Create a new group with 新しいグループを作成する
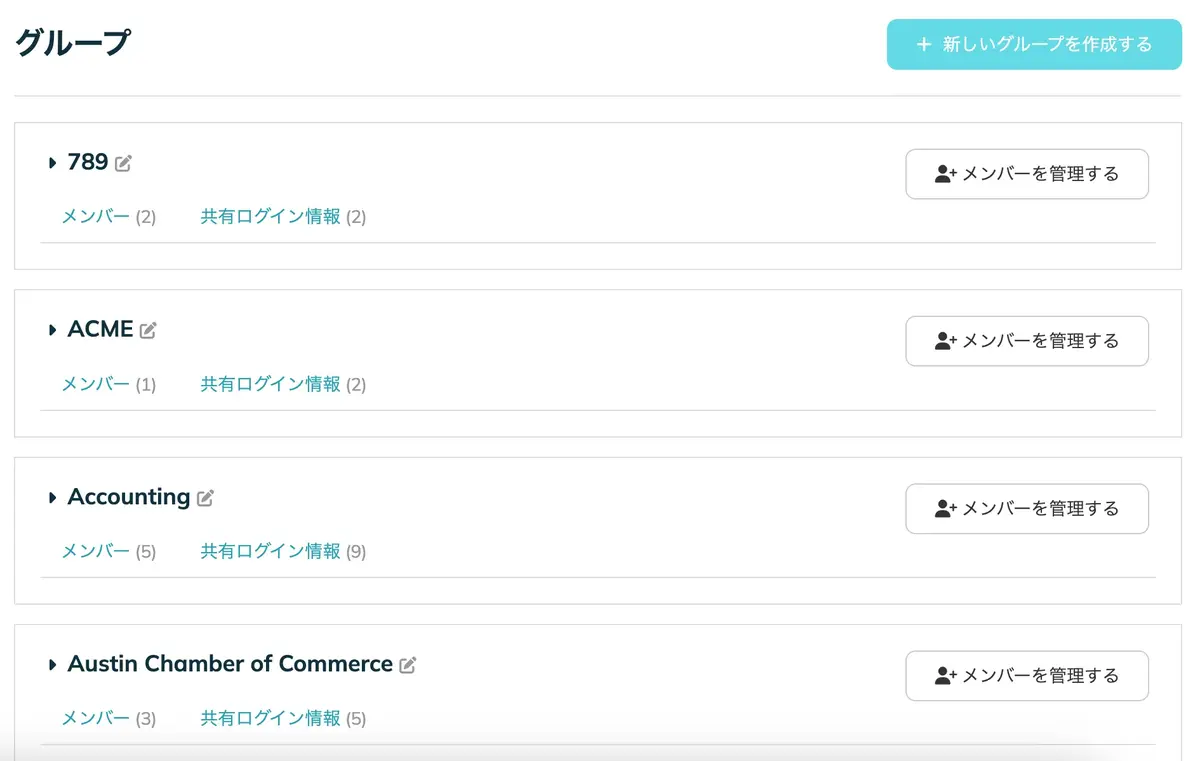 tap(1034, 44)
